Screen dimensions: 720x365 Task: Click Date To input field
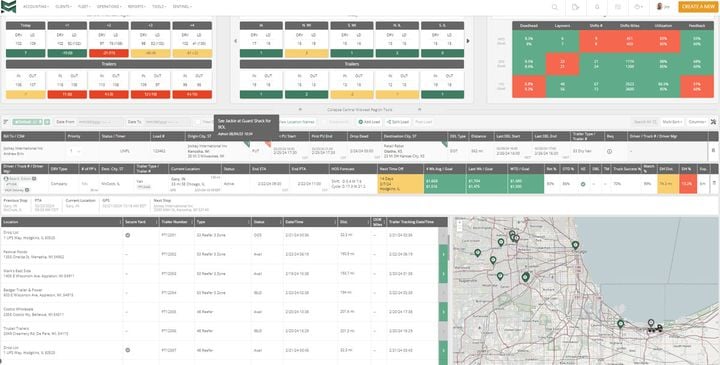[167, 122]
